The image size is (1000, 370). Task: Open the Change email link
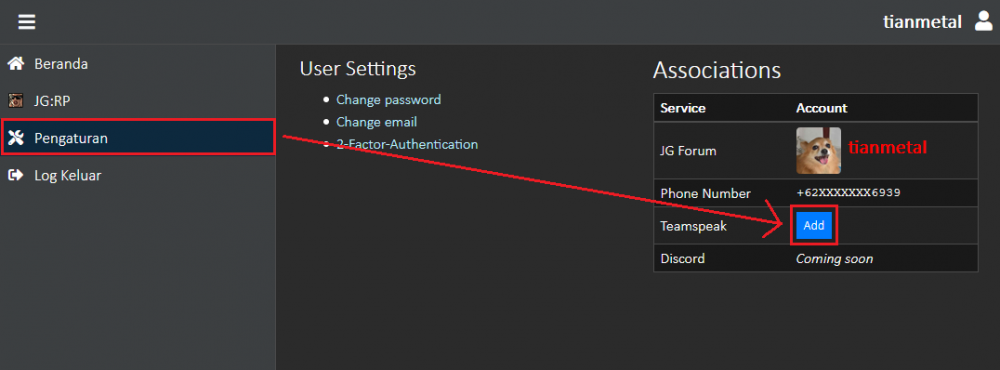[376, 122]
